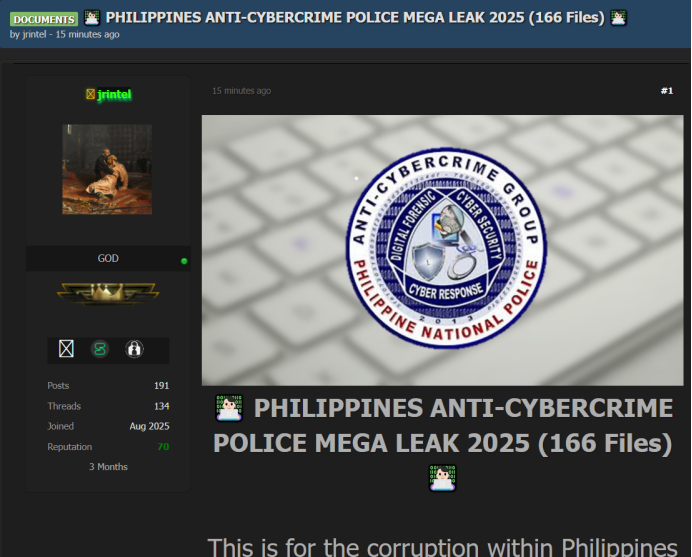The width and height of the screenshot is (692, 557).
Task: Open the Anti-Cybercrime Group logo image
Action: (x=444, y=249)
